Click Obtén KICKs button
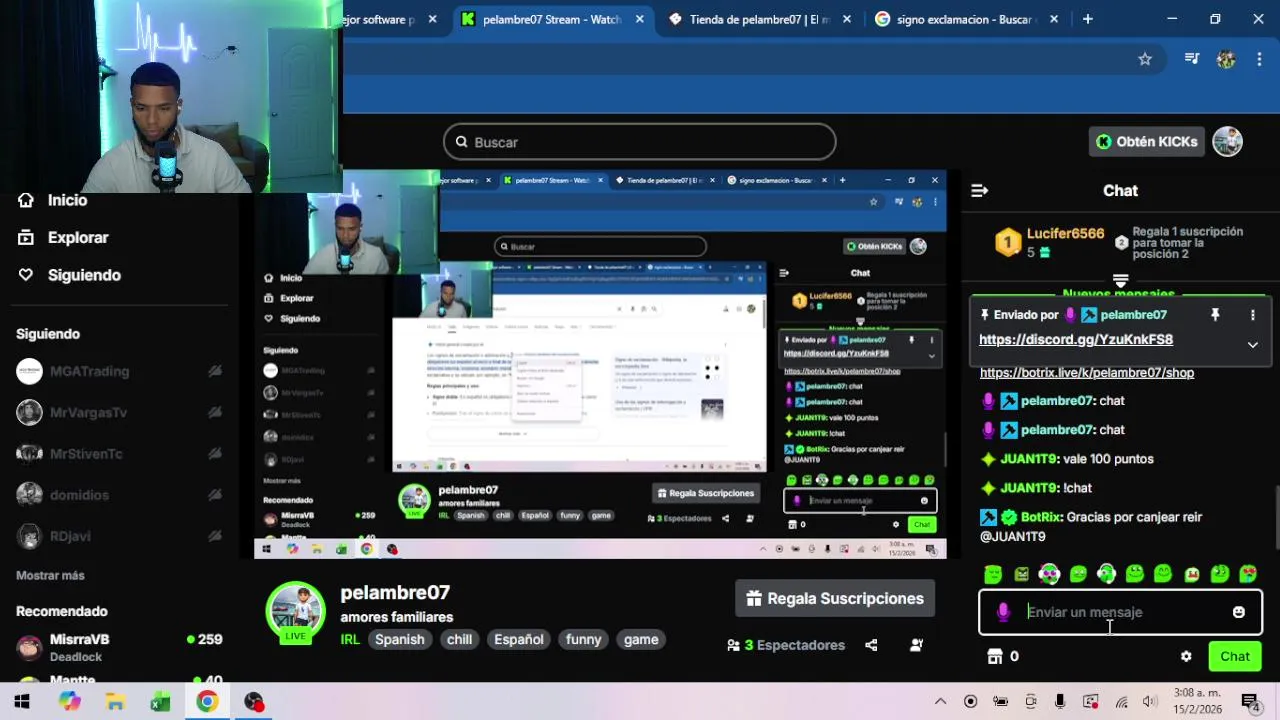Screen dimensions: 1280x720 1145,142
